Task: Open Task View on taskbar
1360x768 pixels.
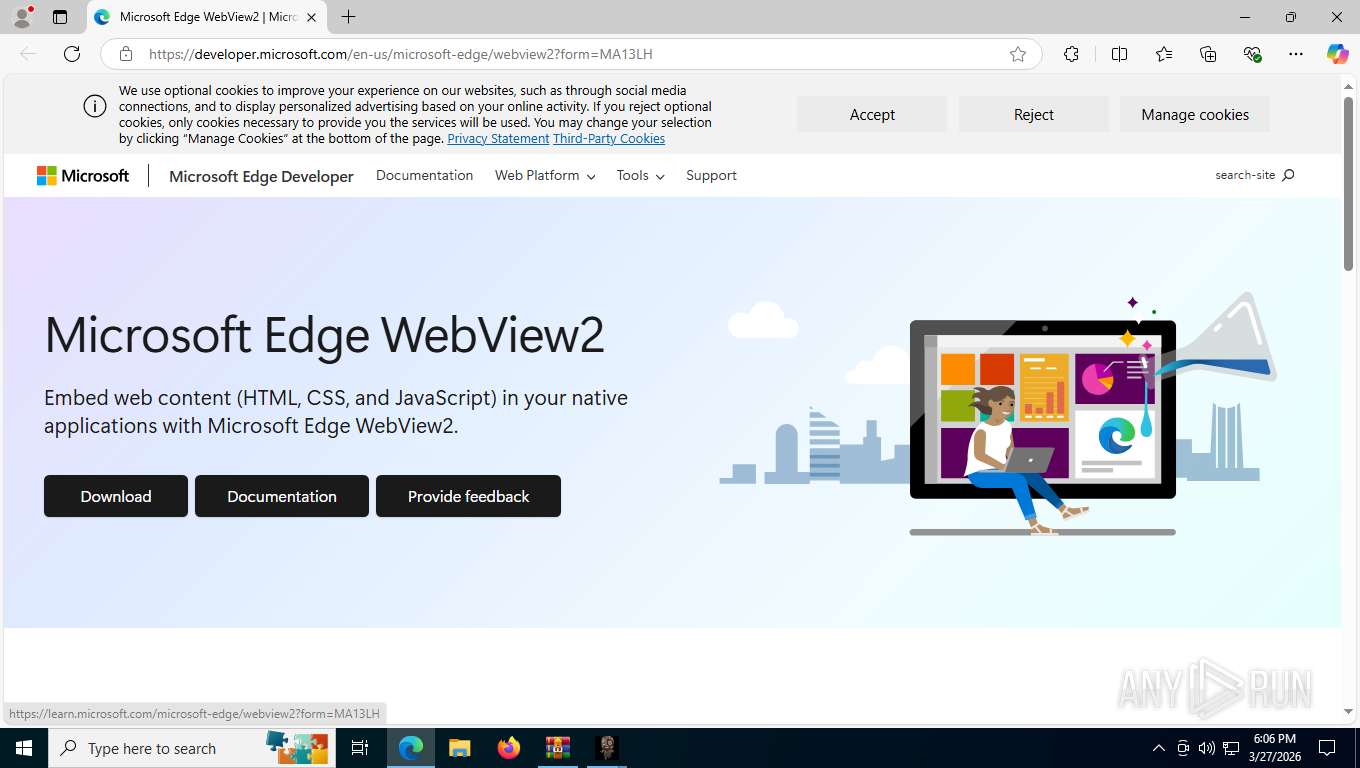Action: point(360,748)
